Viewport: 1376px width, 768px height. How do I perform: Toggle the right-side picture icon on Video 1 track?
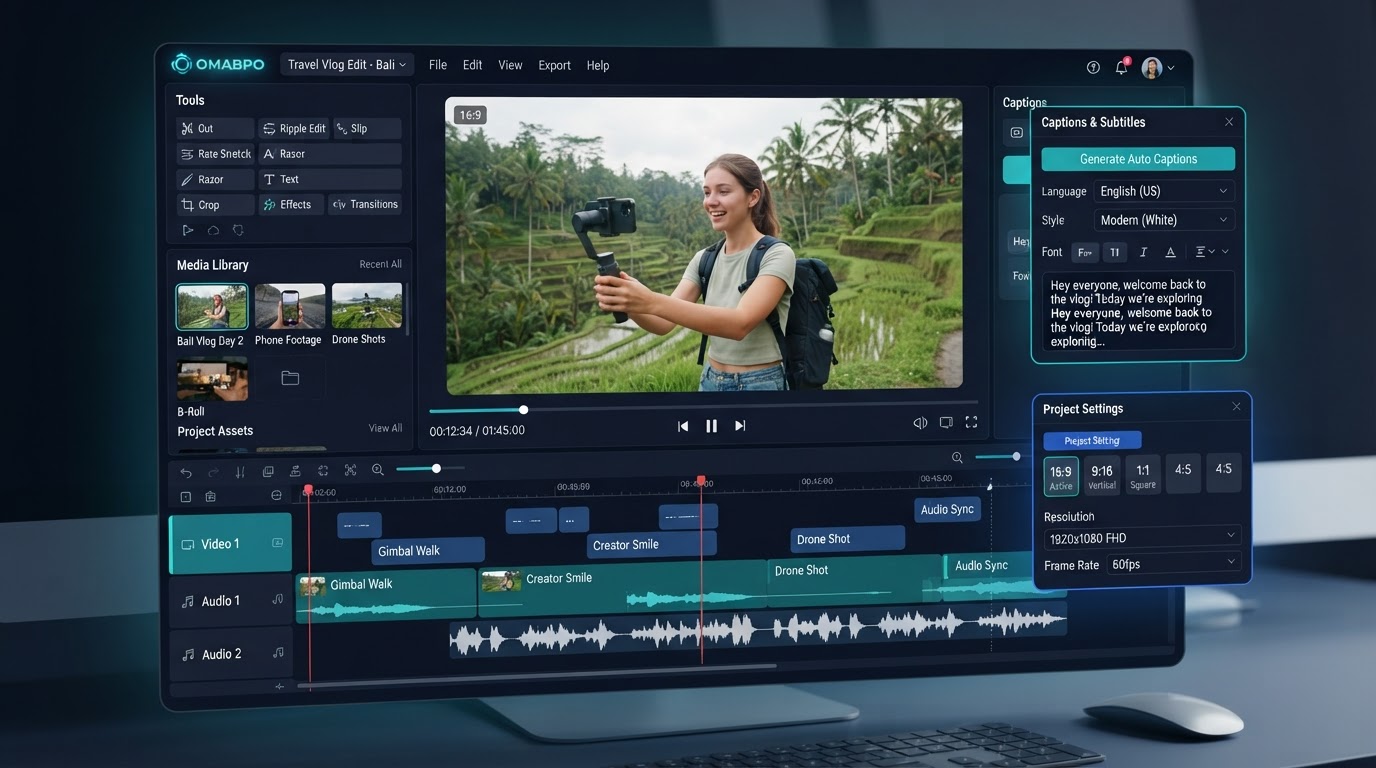[278, 543]
